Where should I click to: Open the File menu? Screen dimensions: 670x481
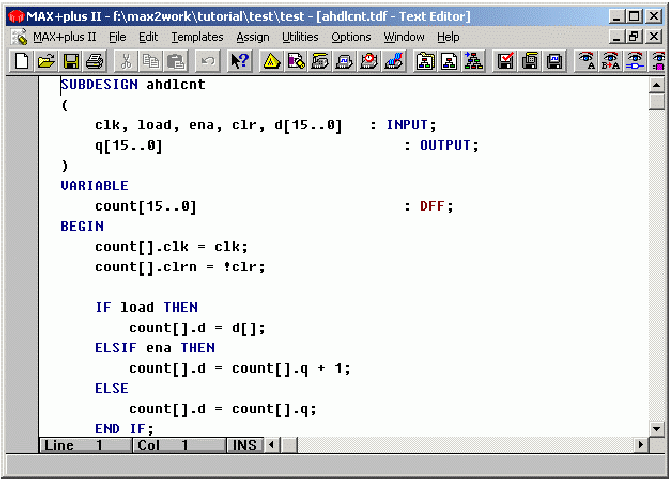click(118, 37)
